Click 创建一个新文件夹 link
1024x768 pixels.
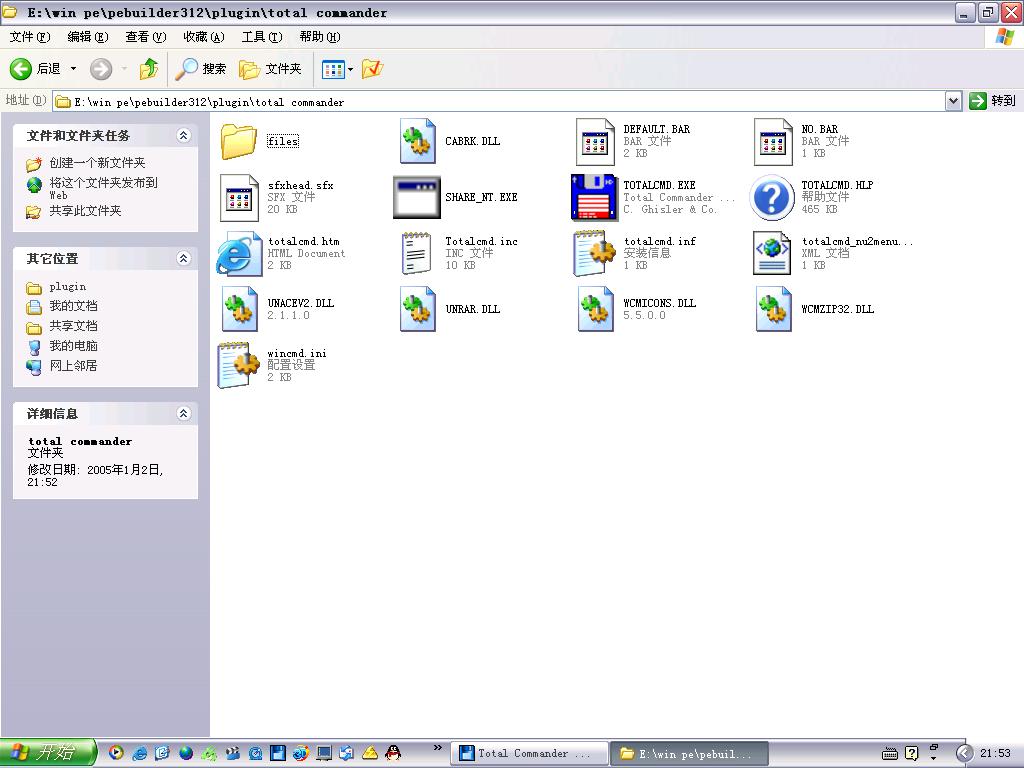(x=97, y=163)
